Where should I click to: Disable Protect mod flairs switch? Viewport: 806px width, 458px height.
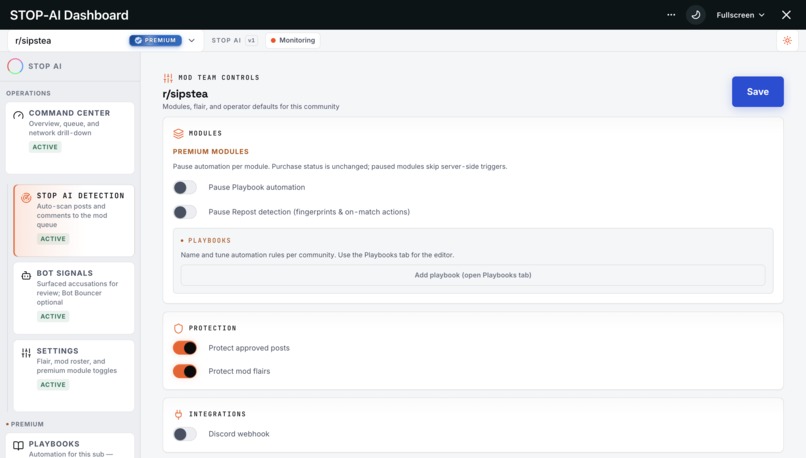tap(185, 371)
